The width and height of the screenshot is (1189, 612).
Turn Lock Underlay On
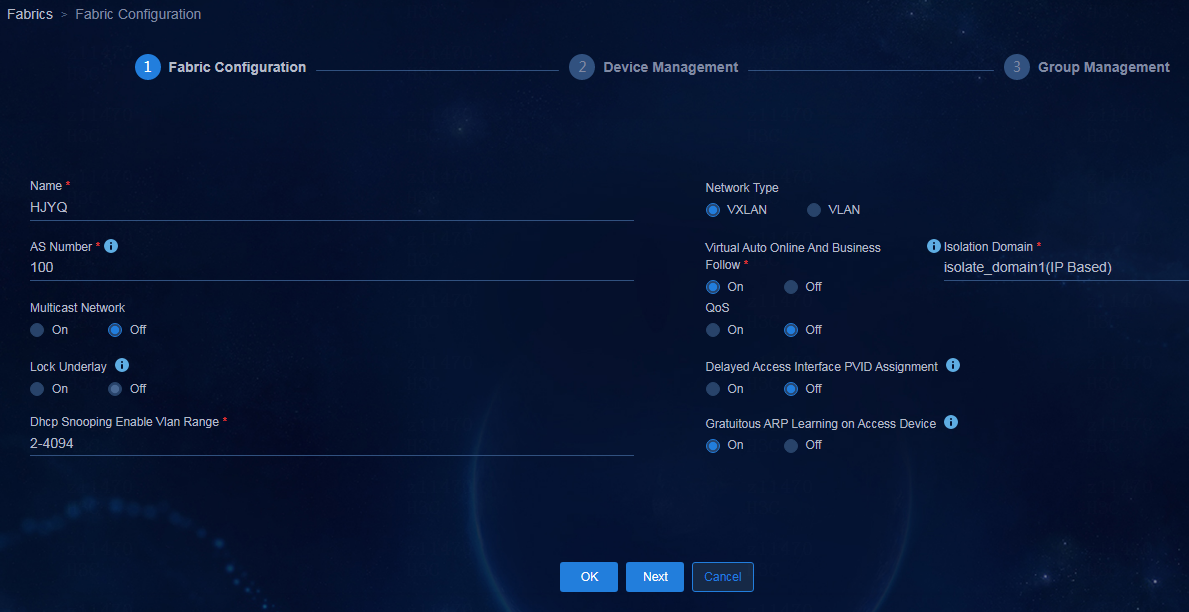pos(37,389)
